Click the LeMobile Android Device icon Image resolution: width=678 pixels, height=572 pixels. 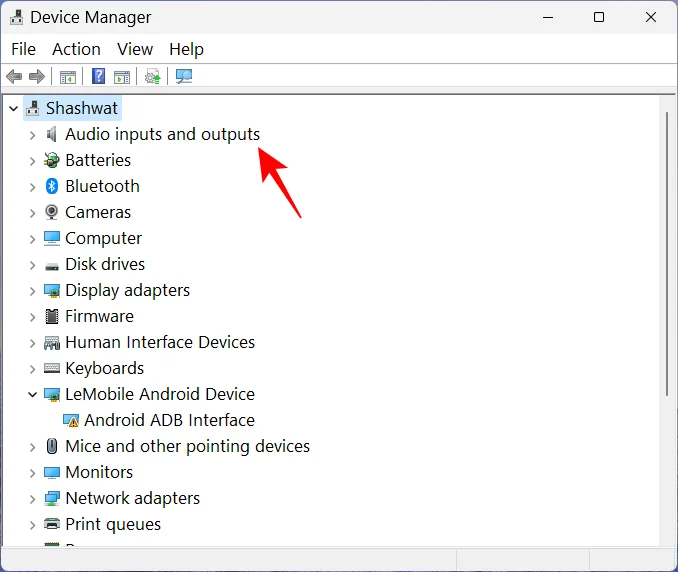52,394
